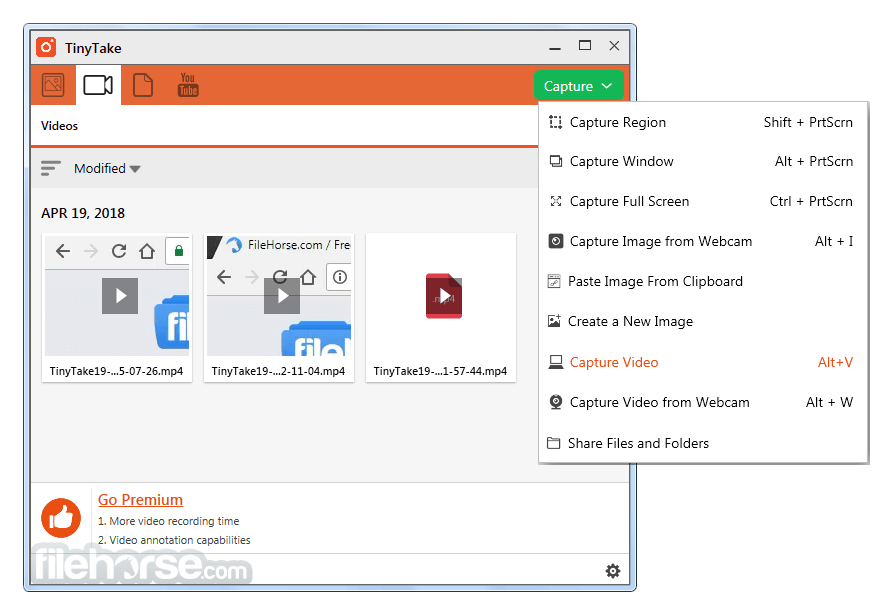Click the Ctrl + PrtScrn shortcut text
Screen dimensions: 888x615
(811, 201)
